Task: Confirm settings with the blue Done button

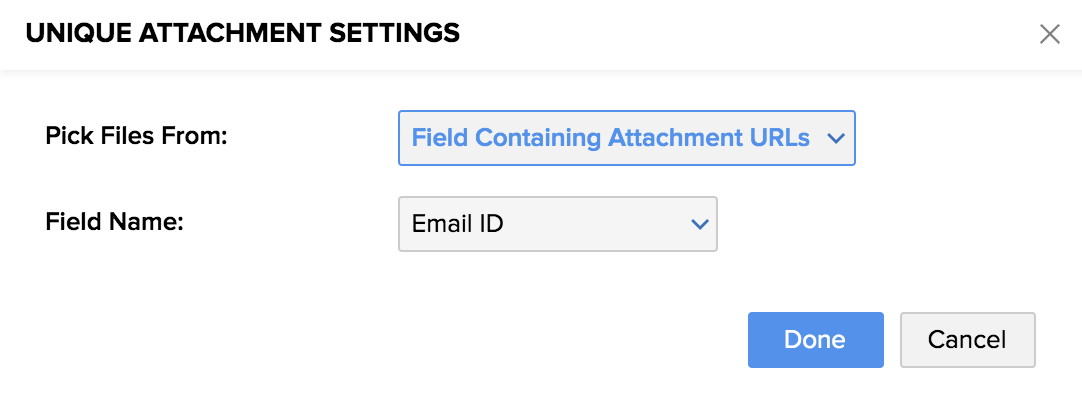Action: (x=815, y=340)
